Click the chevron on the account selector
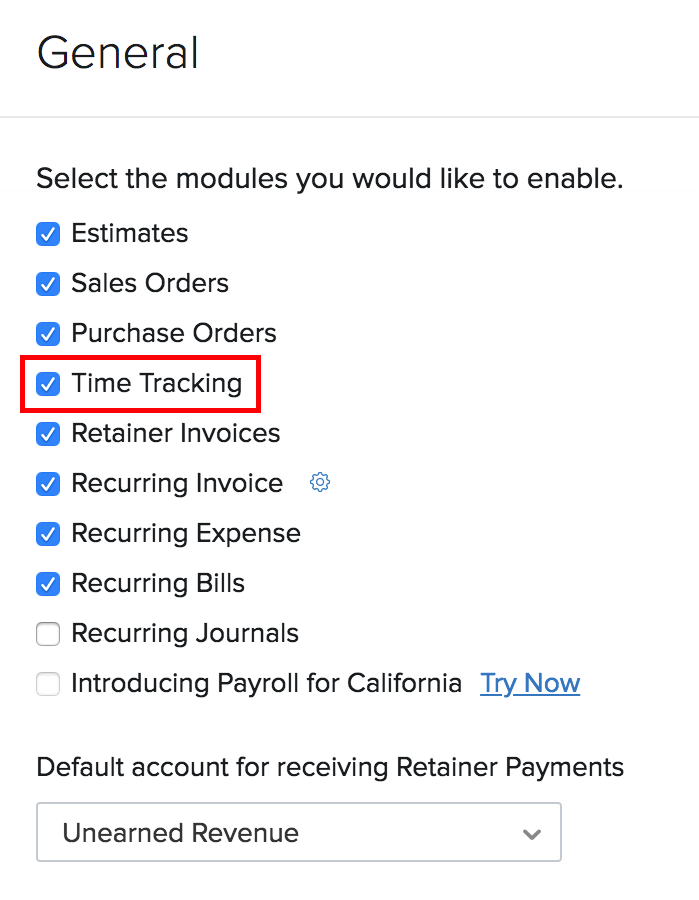 pyautogui.click(x=532, y=832)
